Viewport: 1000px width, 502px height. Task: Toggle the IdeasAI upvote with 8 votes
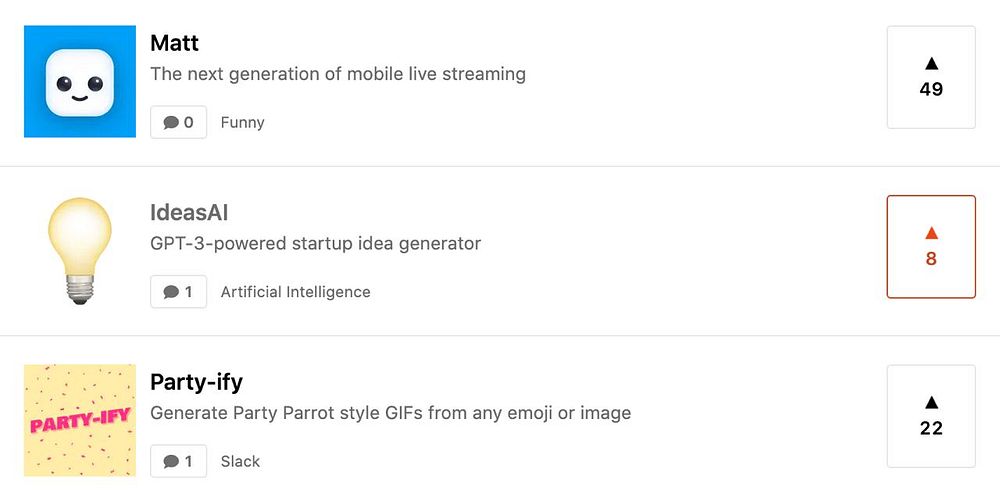931,247
